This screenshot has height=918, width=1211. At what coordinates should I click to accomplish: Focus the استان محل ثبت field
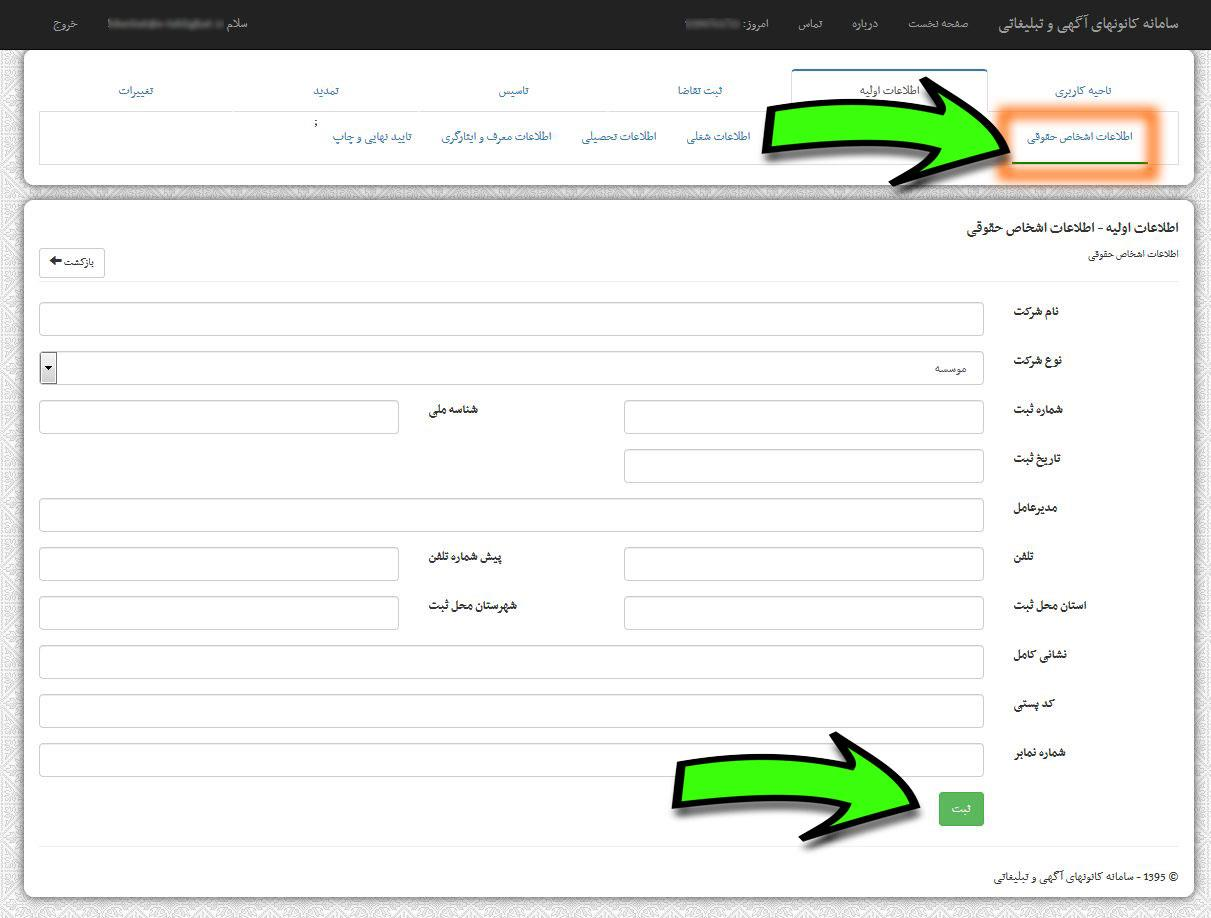(804, 613)
